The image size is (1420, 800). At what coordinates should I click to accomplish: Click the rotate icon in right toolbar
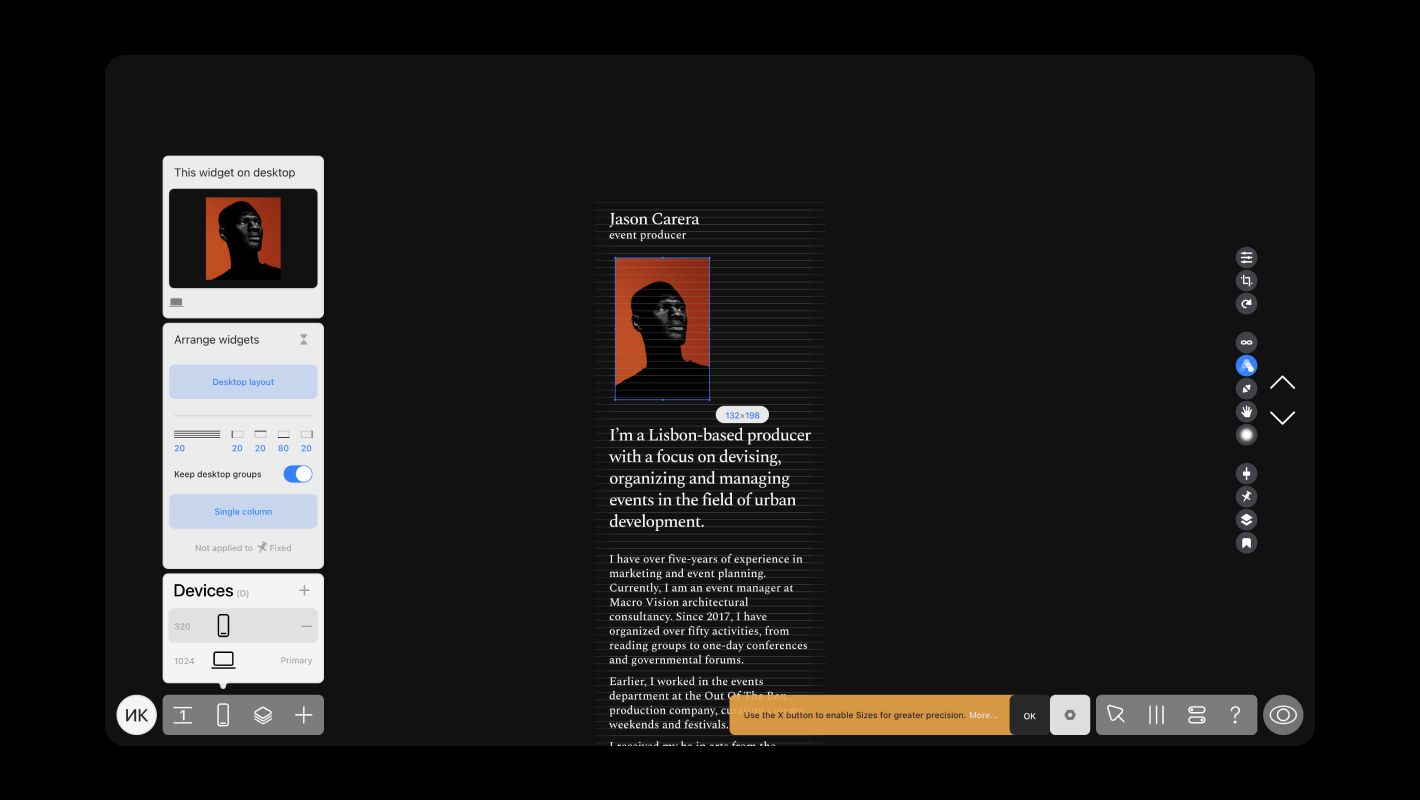[1246, 304]
